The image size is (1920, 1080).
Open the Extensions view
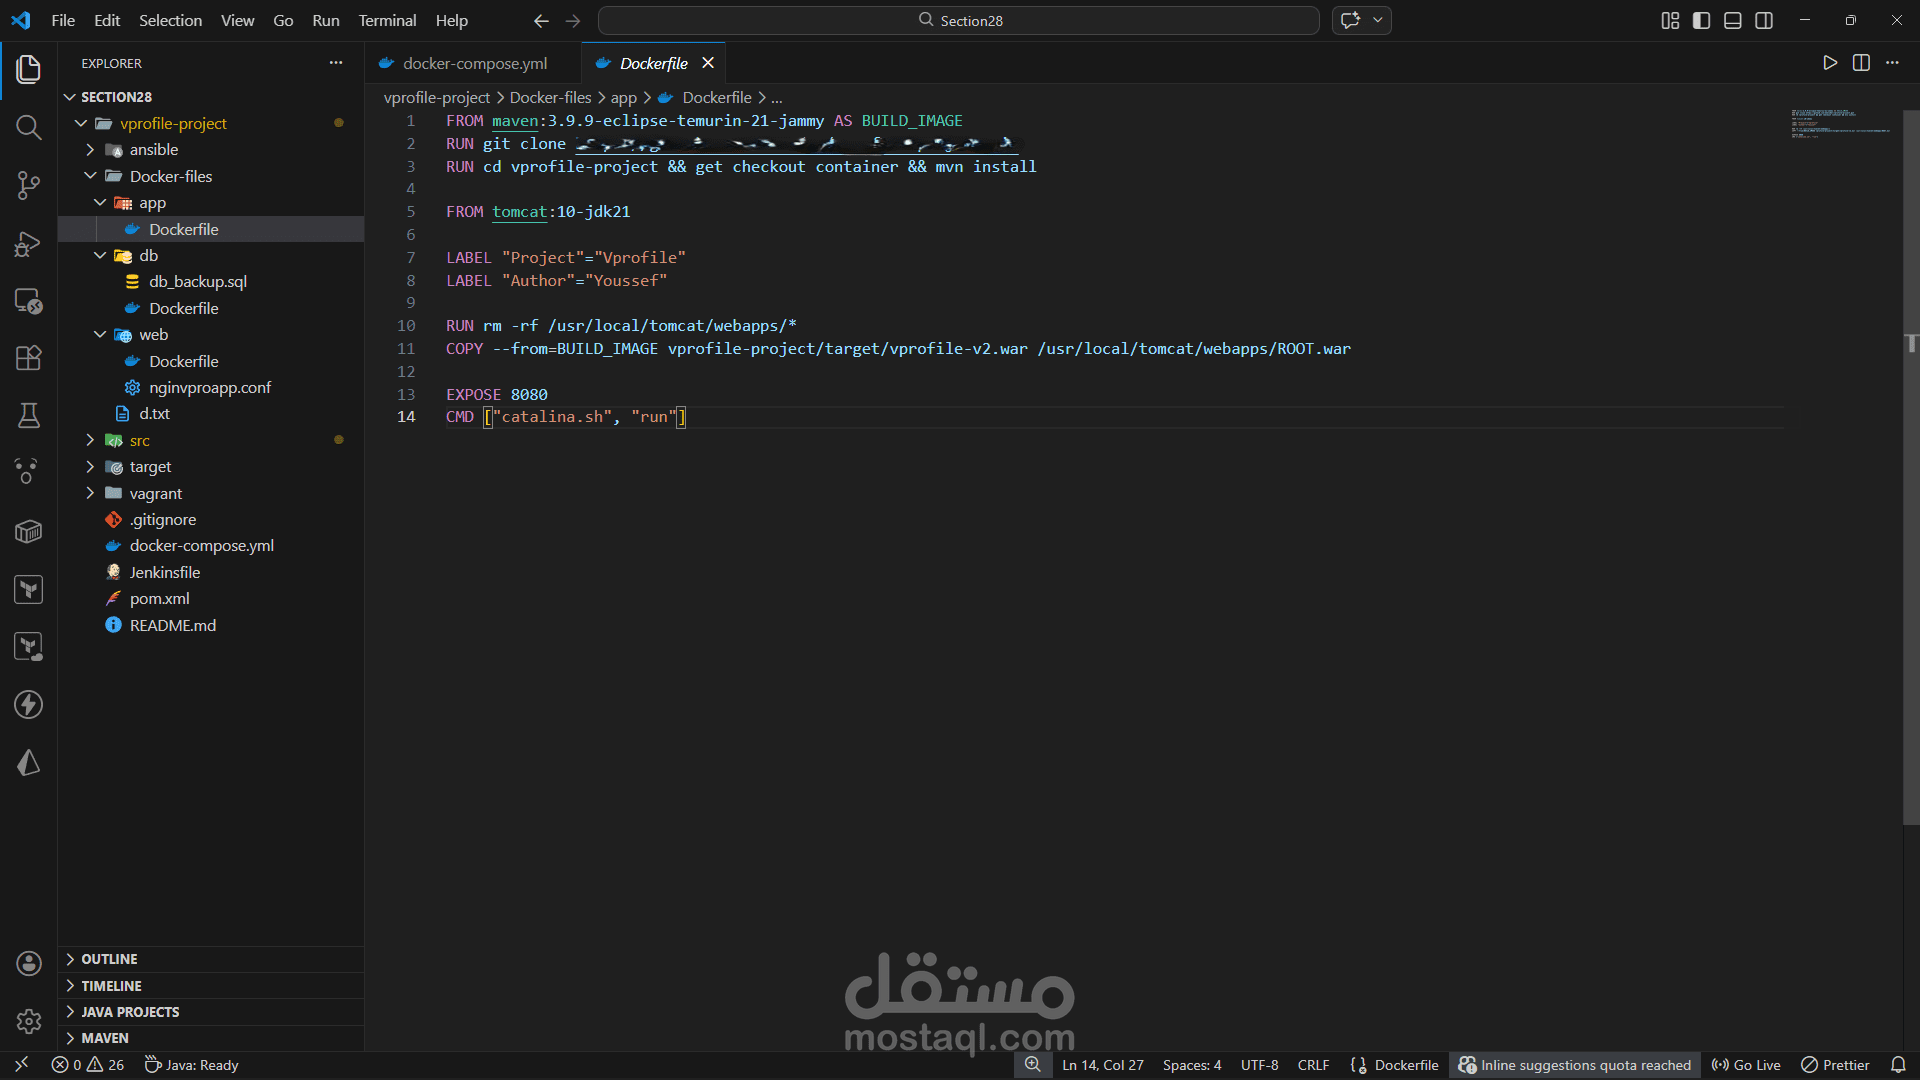(28, 358)
